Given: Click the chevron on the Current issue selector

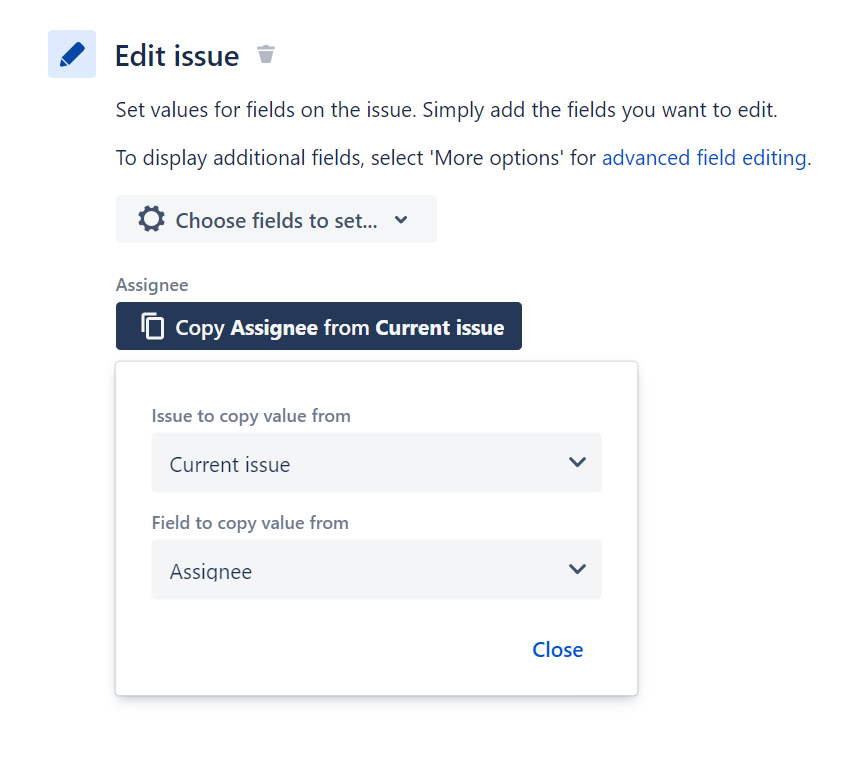Looking at the screenshot, I should [577, 462].
